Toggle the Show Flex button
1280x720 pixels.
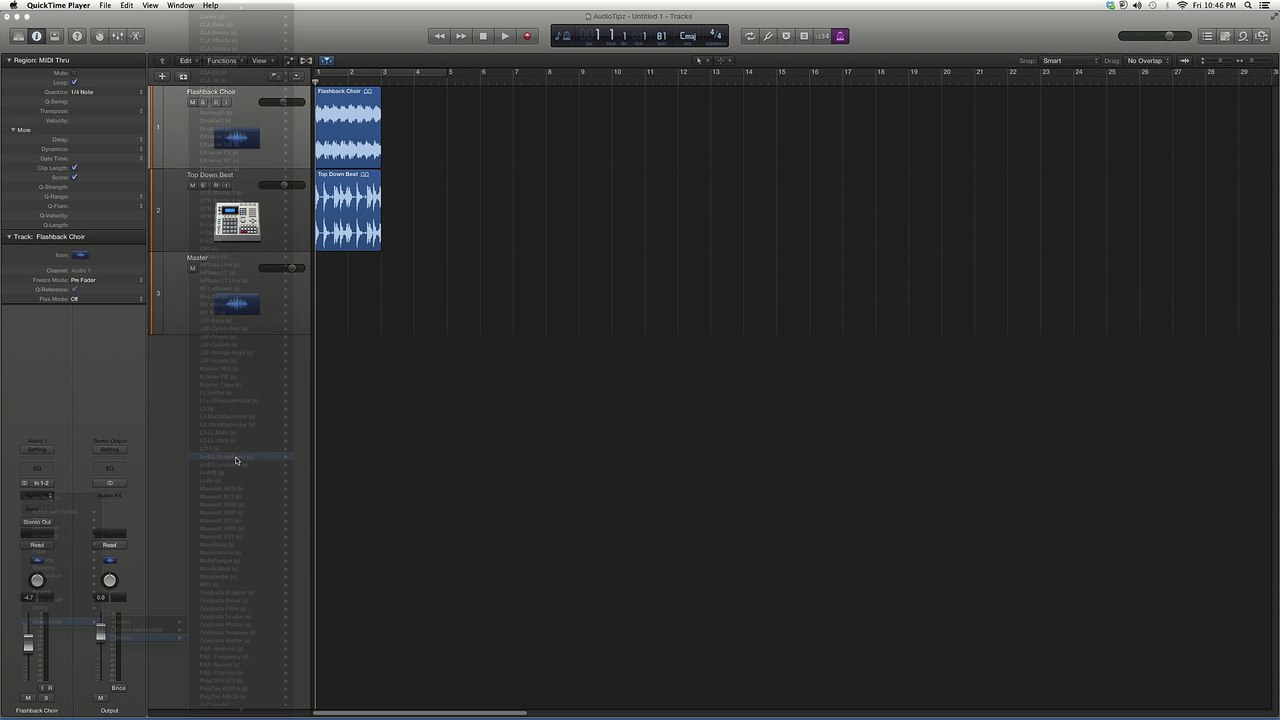[x=306, y=61]
